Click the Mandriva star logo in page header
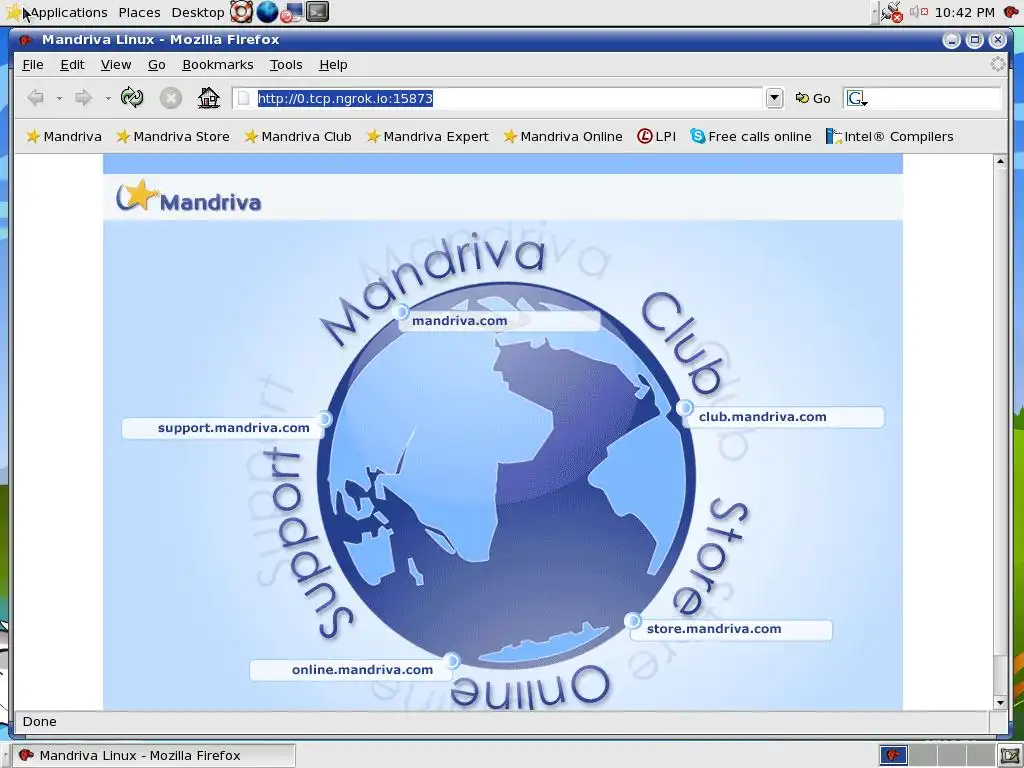Image resolution: width=1024 pixels, height=768 pixels. point(189,197)
